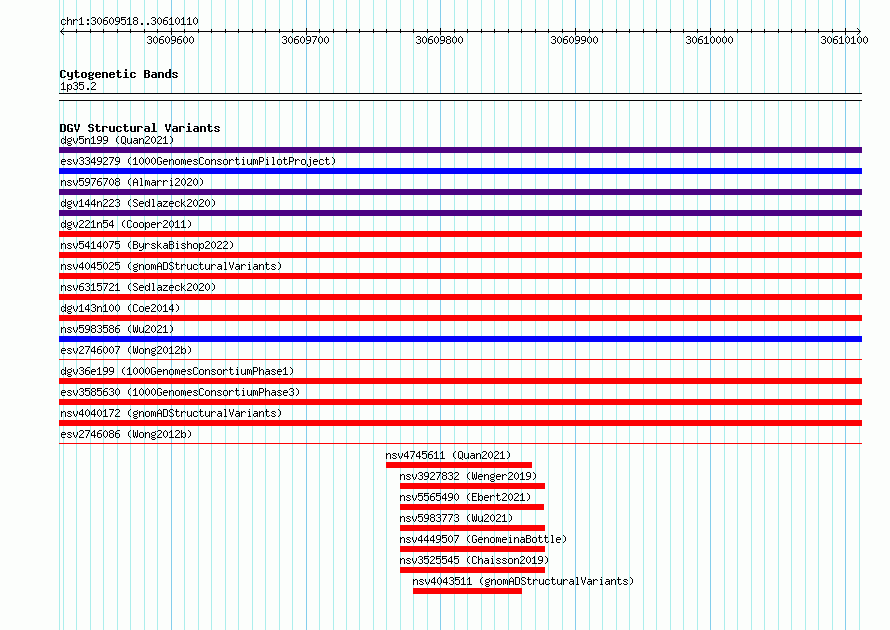Click the blue nsv5983586 variant bar
The height and width of the screenshot is (630, 890).
(x=460, y=339)
